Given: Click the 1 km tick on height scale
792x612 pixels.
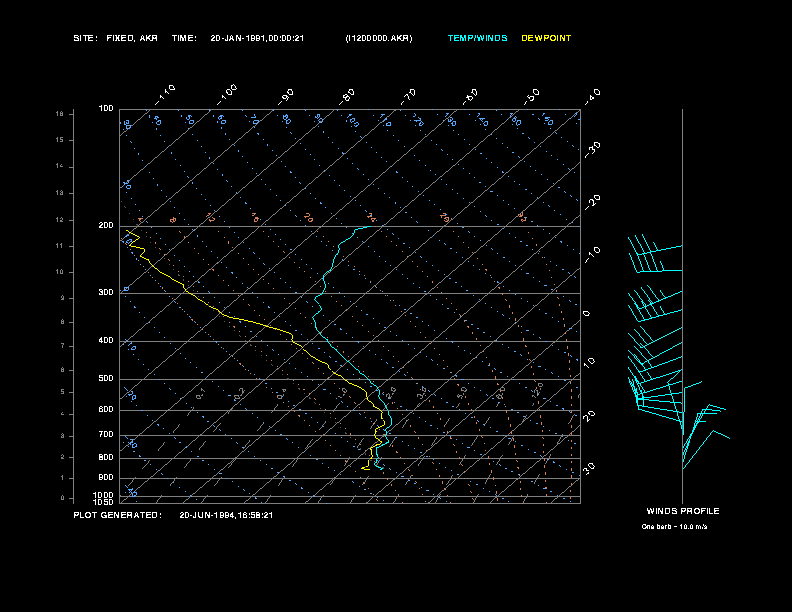Looking at the screenshot, I should pos(63,478).
